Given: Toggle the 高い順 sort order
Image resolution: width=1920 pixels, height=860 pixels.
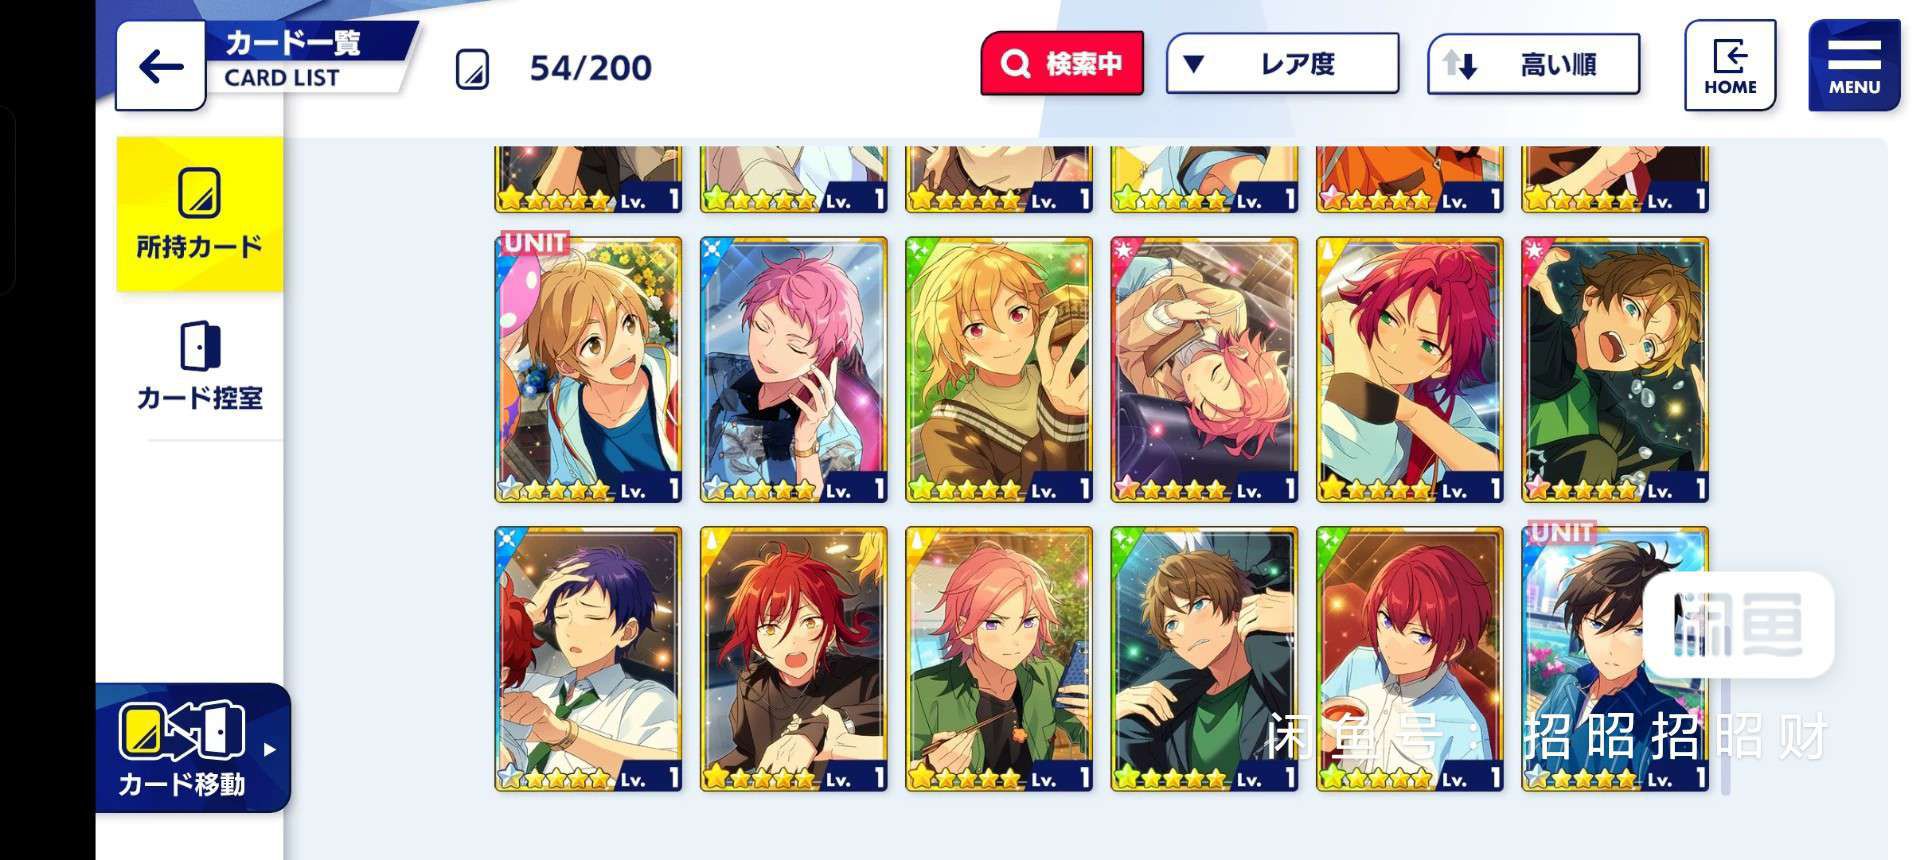Looking at the screenshot, I should [x=1533, y=64].
